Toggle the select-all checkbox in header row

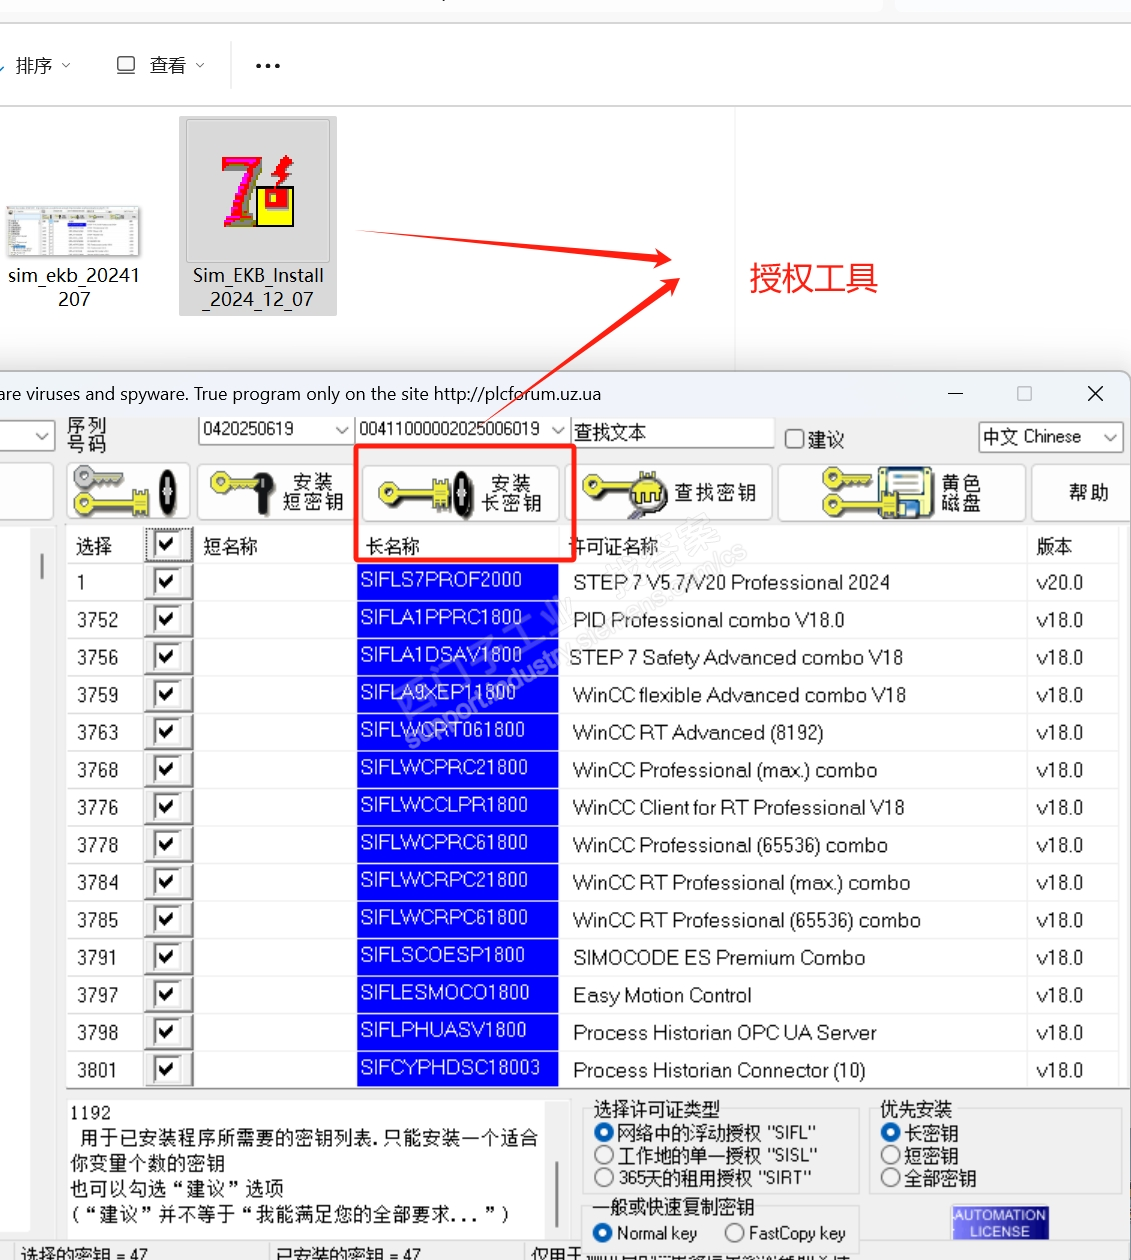(x=167, y=545)
